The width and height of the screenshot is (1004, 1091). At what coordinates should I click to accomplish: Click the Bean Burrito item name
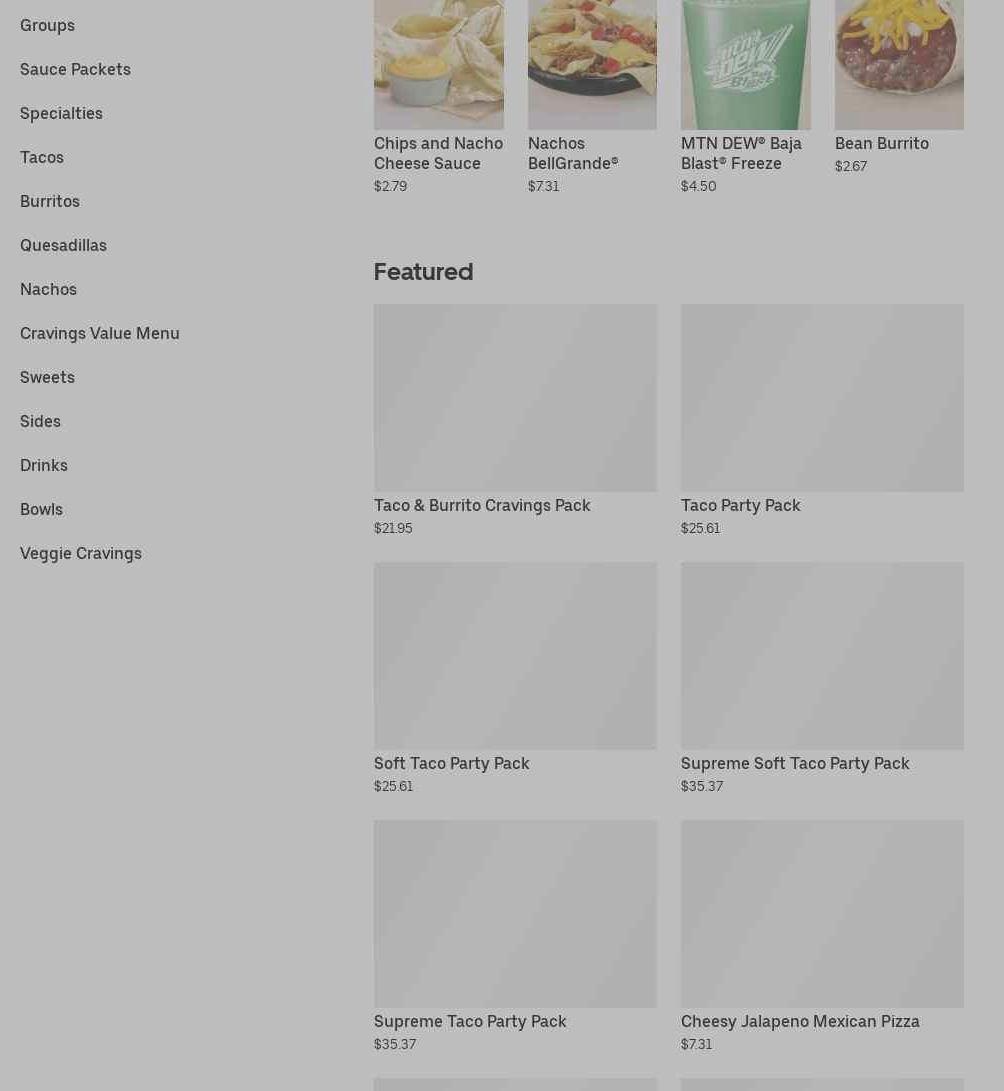tap(882, 143)
